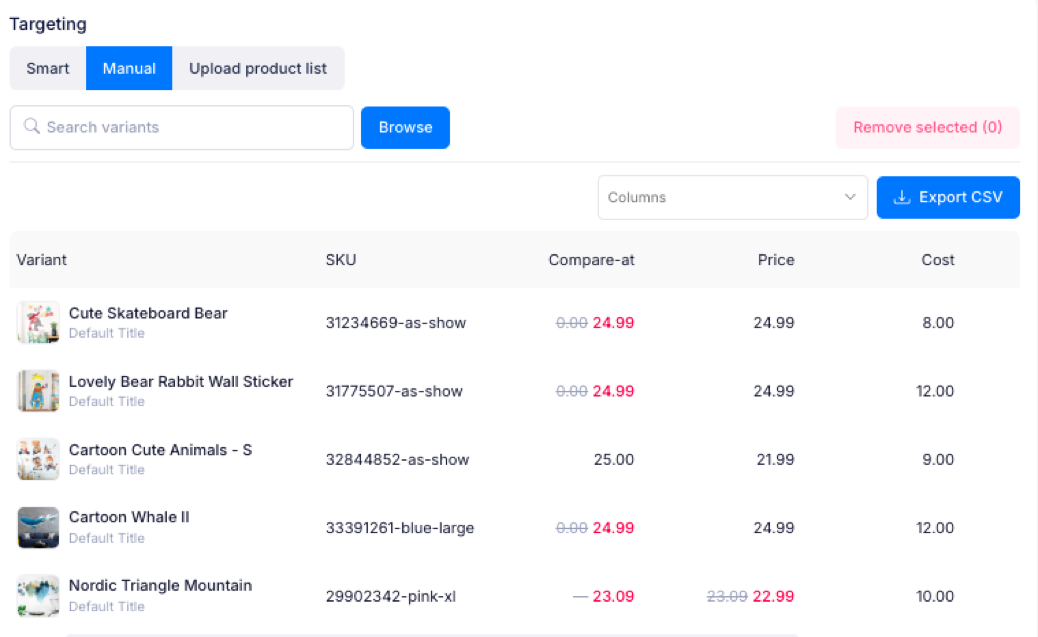Open Cartoon Whale II thumbnail
1038x637 pixels.
tap(38, 528)
